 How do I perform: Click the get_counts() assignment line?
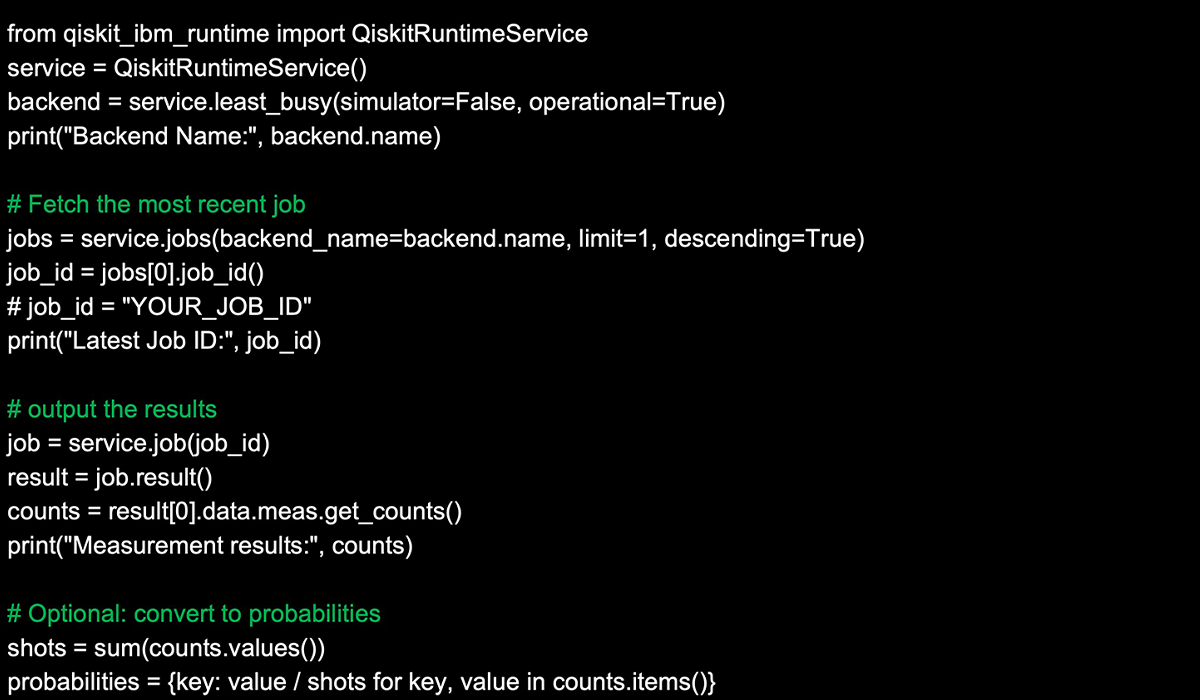(234, 511)
